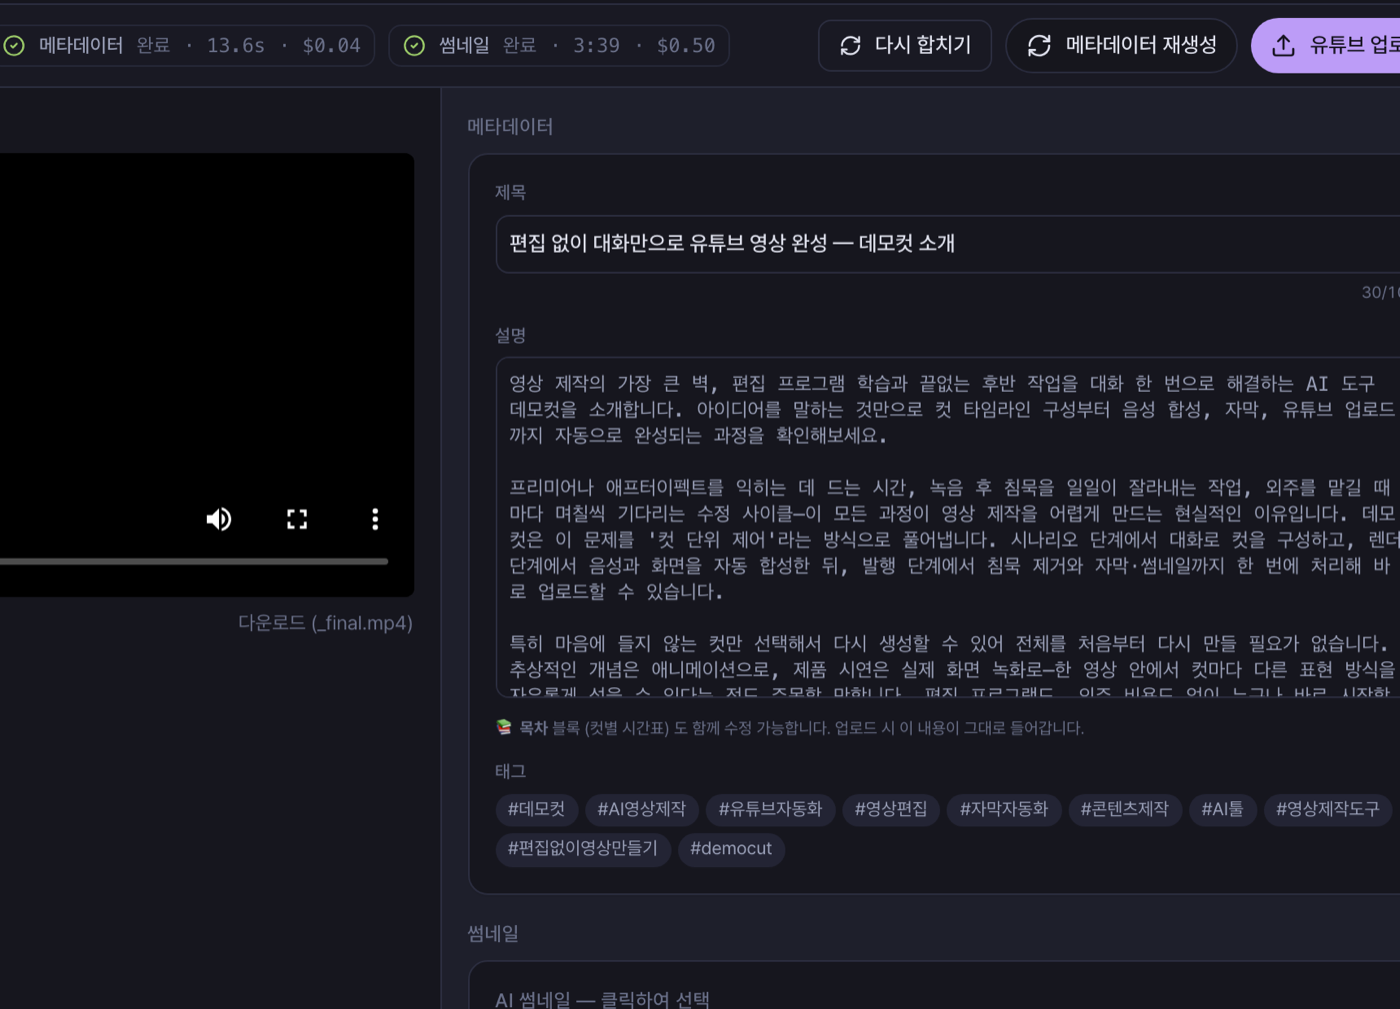The image size is (1400, 1009).
Task: Click the books icon next to 목차
Action: pos(504,727)
